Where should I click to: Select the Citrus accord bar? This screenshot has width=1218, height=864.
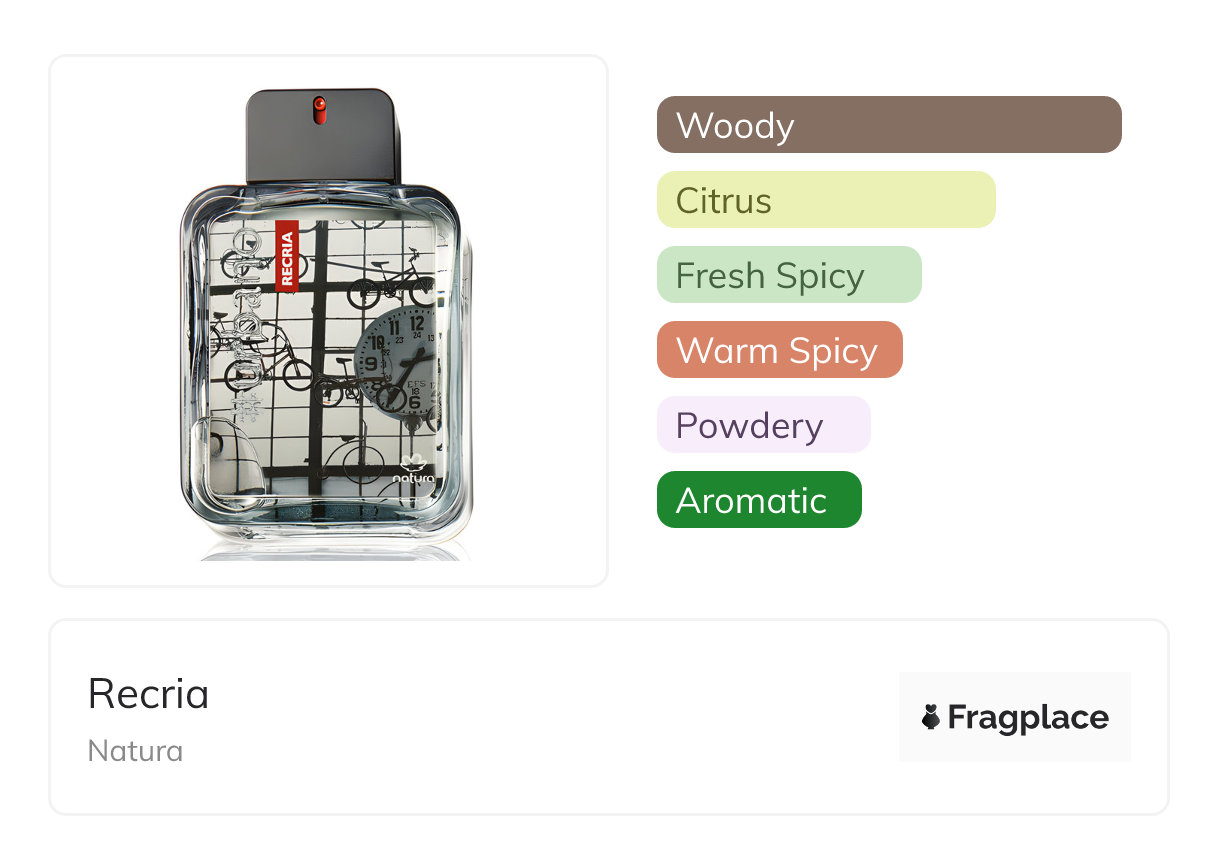825,200
